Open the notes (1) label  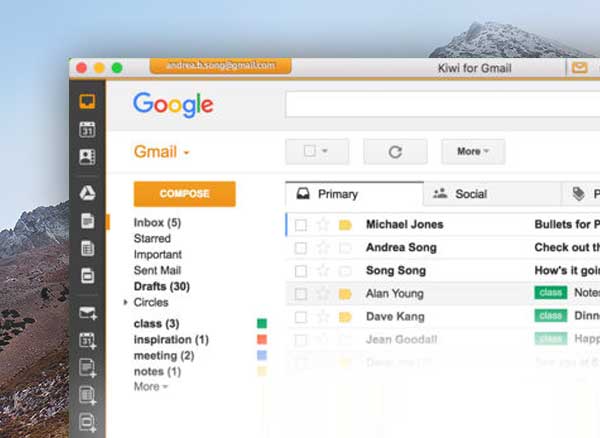(157, 371)
